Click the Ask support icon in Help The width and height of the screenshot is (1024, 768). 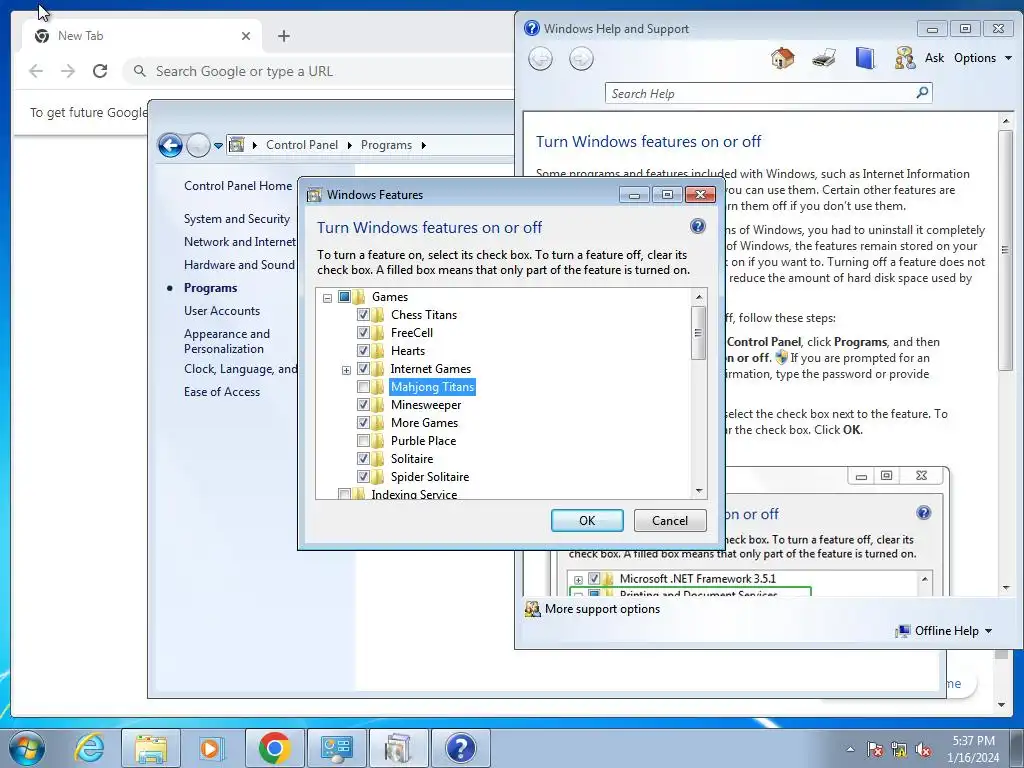tap(904, 58)
